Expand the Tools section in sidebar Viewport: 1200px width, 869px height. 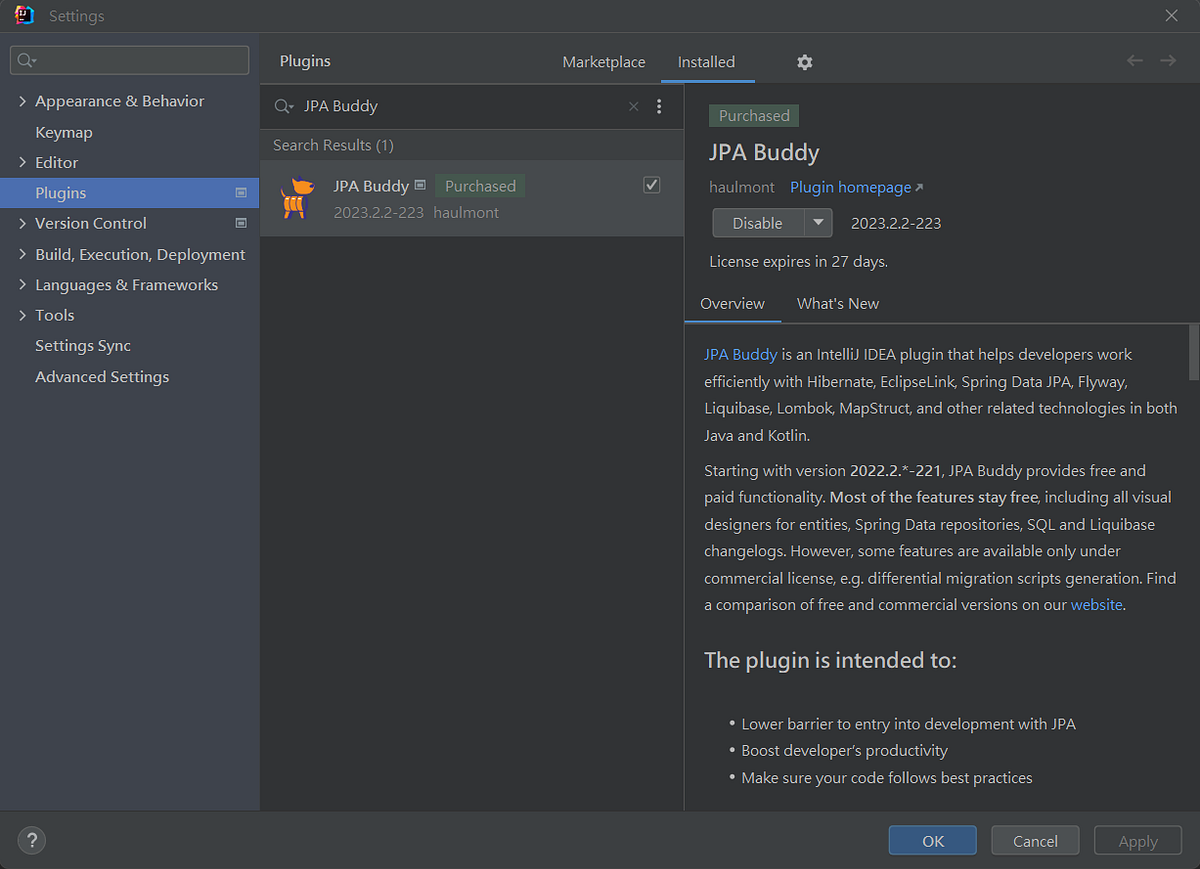(21, 314)
